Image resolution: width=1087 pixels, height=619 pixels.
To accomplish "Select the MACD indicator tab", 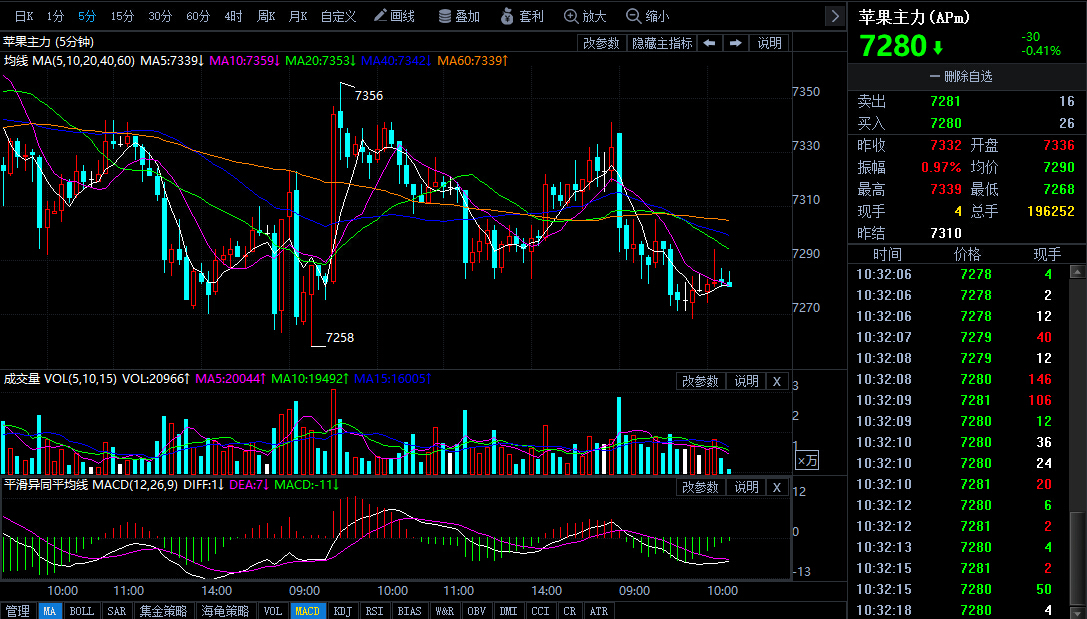I will click(x=307, y=611).
